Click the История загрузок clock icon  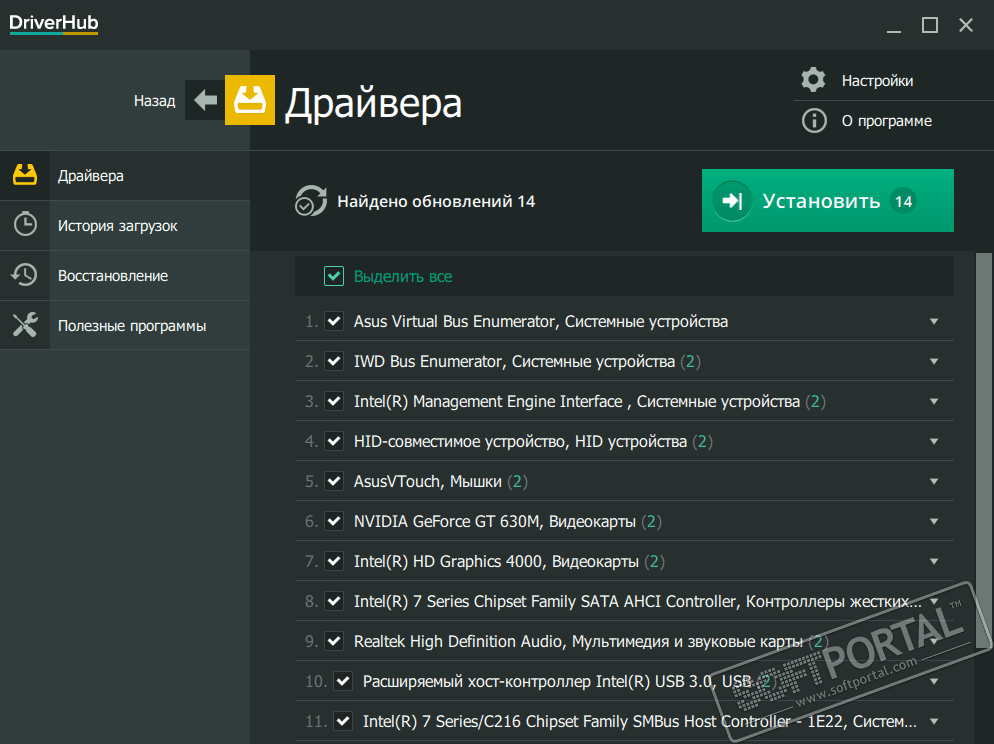(25, 224)
